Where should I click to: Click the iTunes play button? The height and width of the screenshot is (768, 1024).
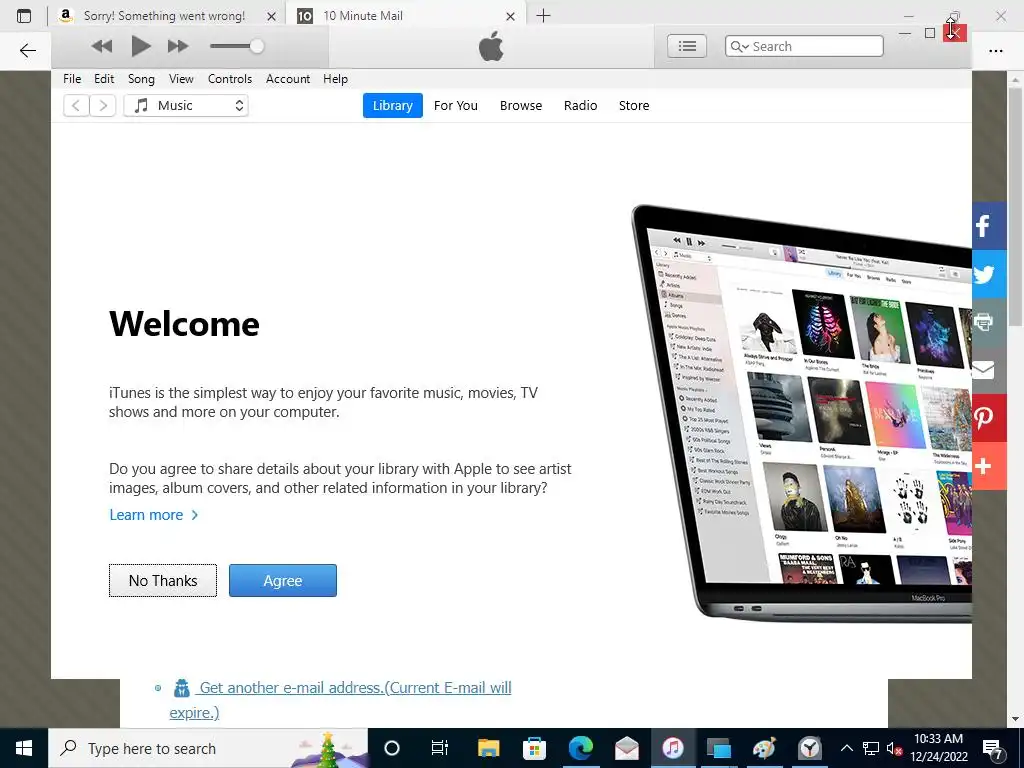(140, 46)
